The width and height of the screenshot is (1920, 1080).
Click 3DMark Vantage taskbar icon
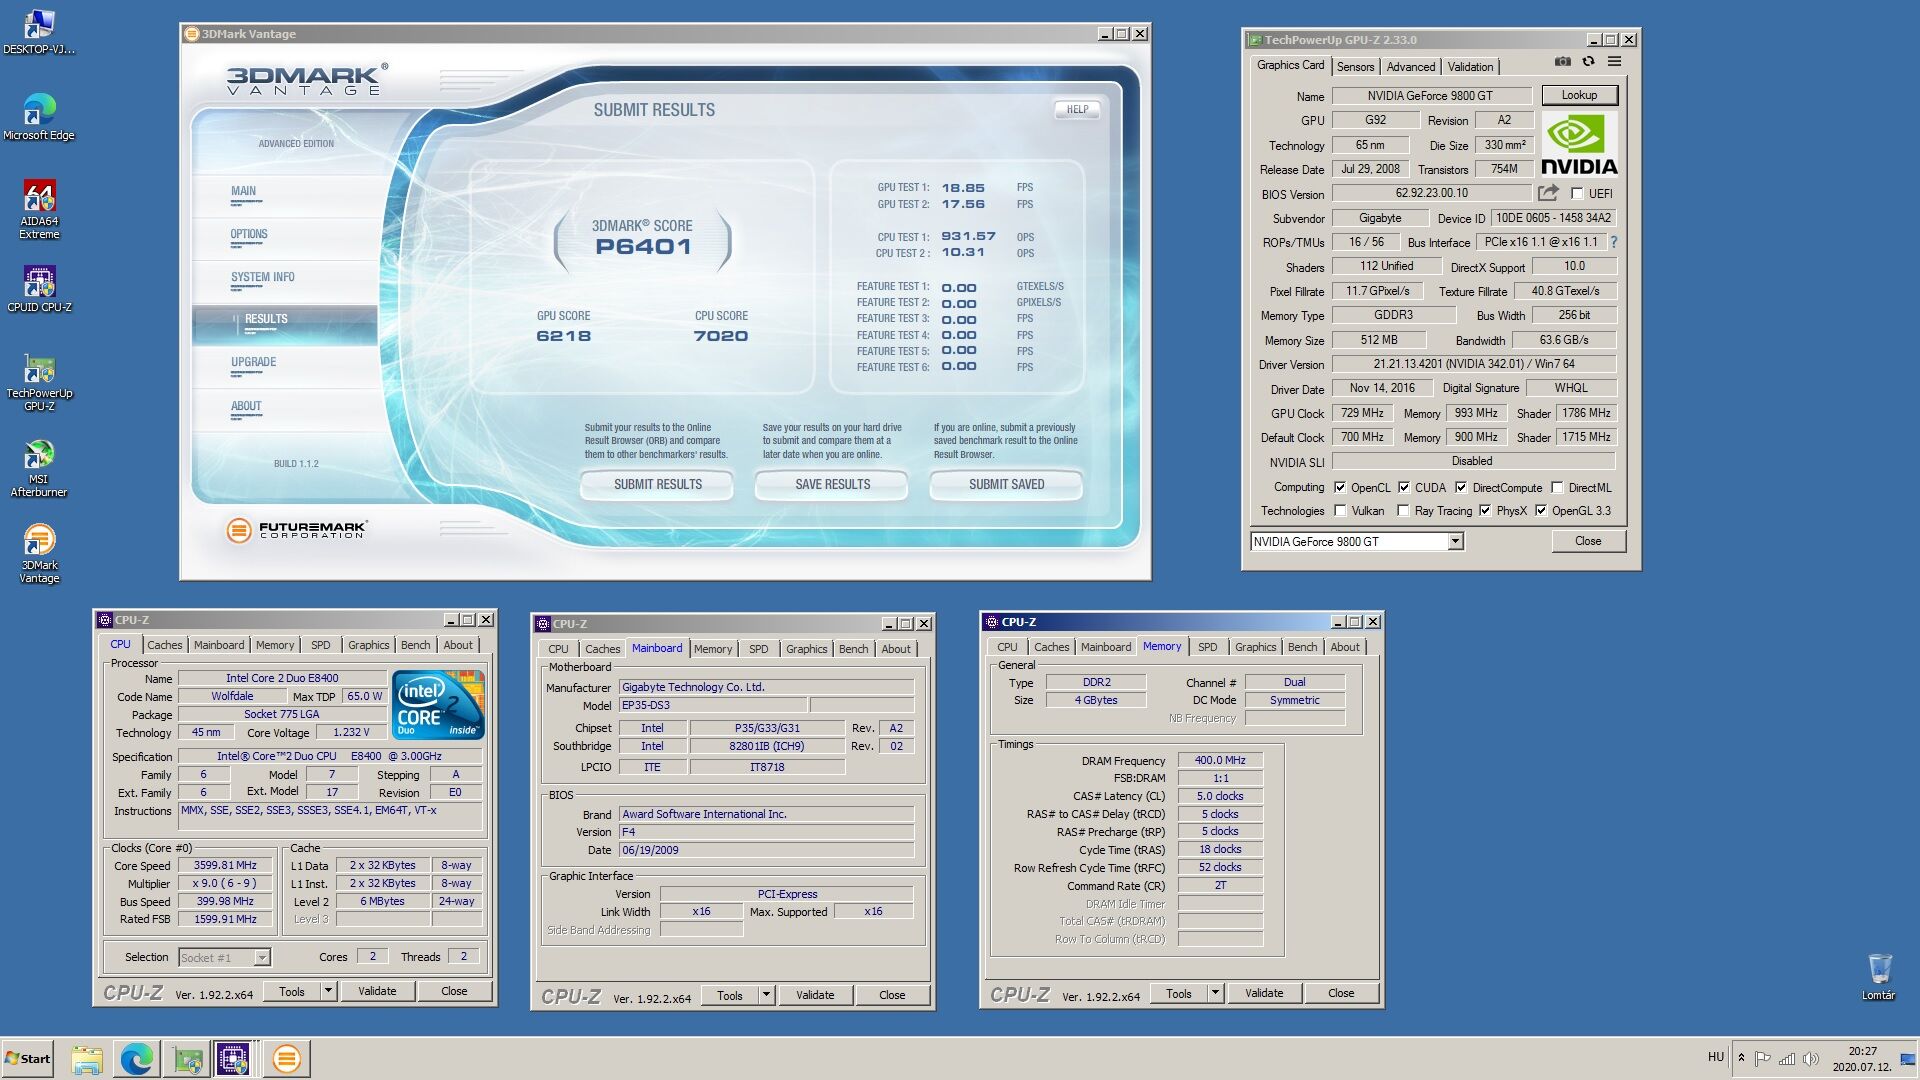coord(286,1059)
